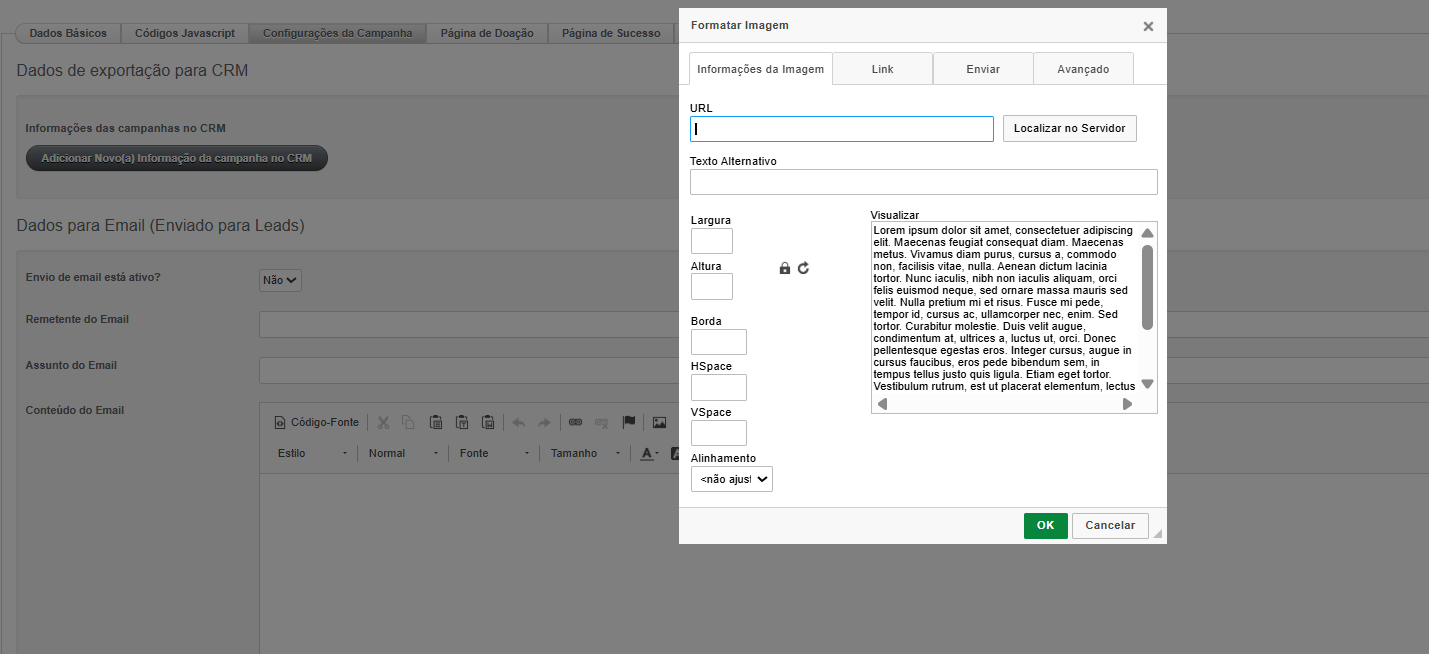Click the 'Conteúdo do Email' label

(75, 410)
